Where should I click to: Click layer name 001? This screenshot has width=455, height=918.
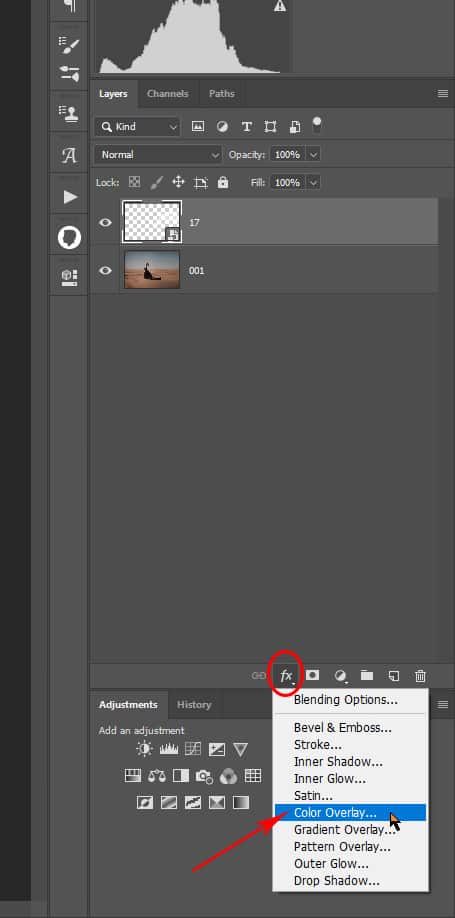point(197,270)
